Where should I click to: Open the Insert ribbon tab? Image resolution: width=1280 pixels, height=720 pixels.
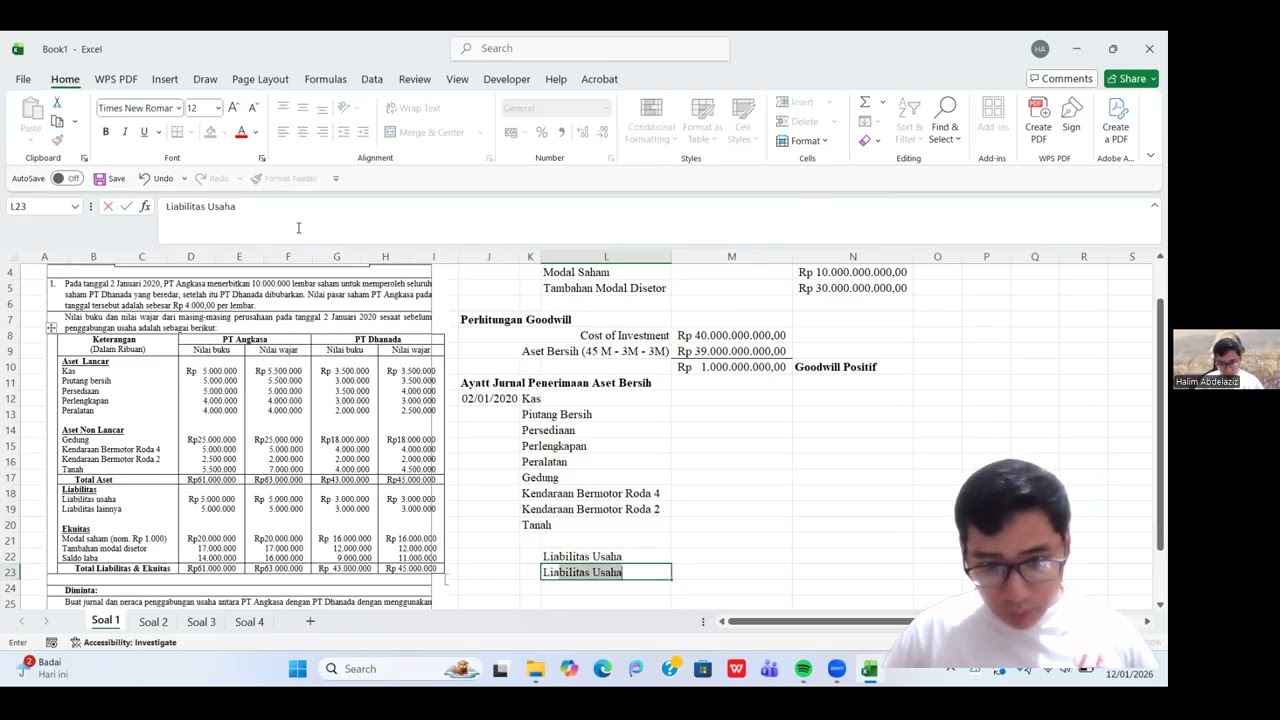click(x=165, y=79)
